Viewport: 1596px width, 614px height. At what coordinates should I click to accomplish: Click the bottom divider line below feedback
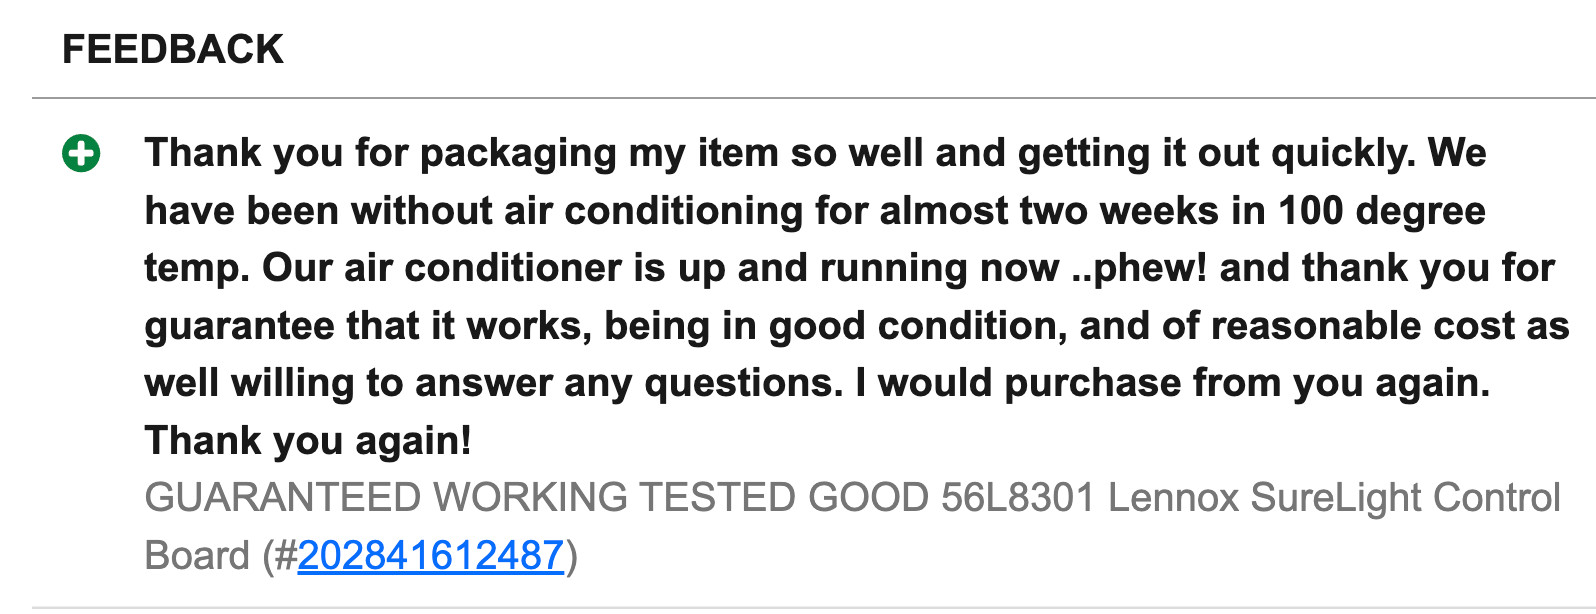pyautogui.click(x=814, y=607)
